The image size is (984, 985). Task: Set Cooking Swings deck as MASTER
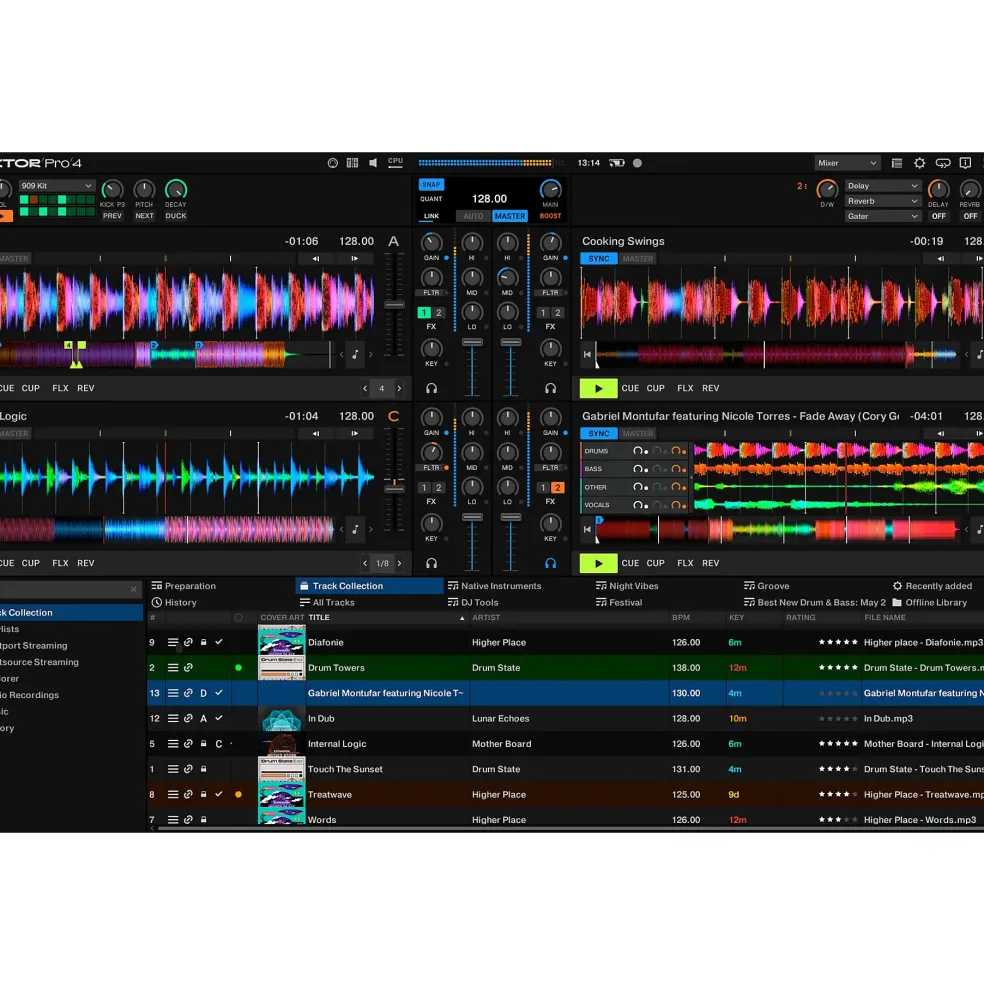(638, 258)
